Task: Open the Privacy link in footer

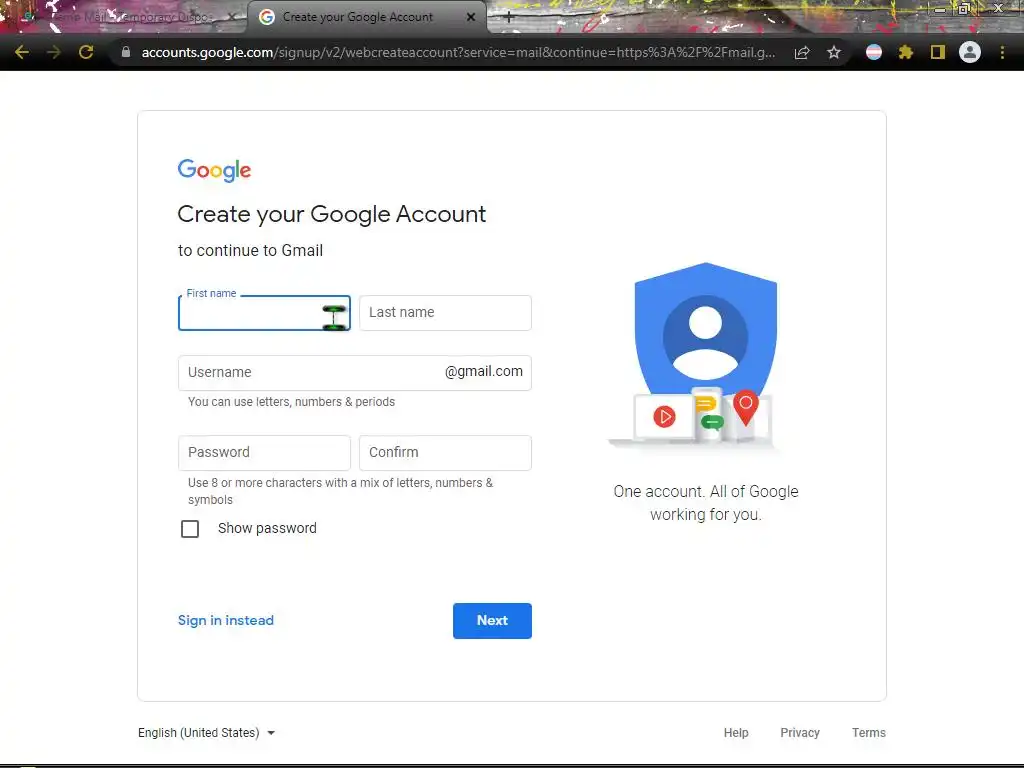Action: (x=800, y=733)
